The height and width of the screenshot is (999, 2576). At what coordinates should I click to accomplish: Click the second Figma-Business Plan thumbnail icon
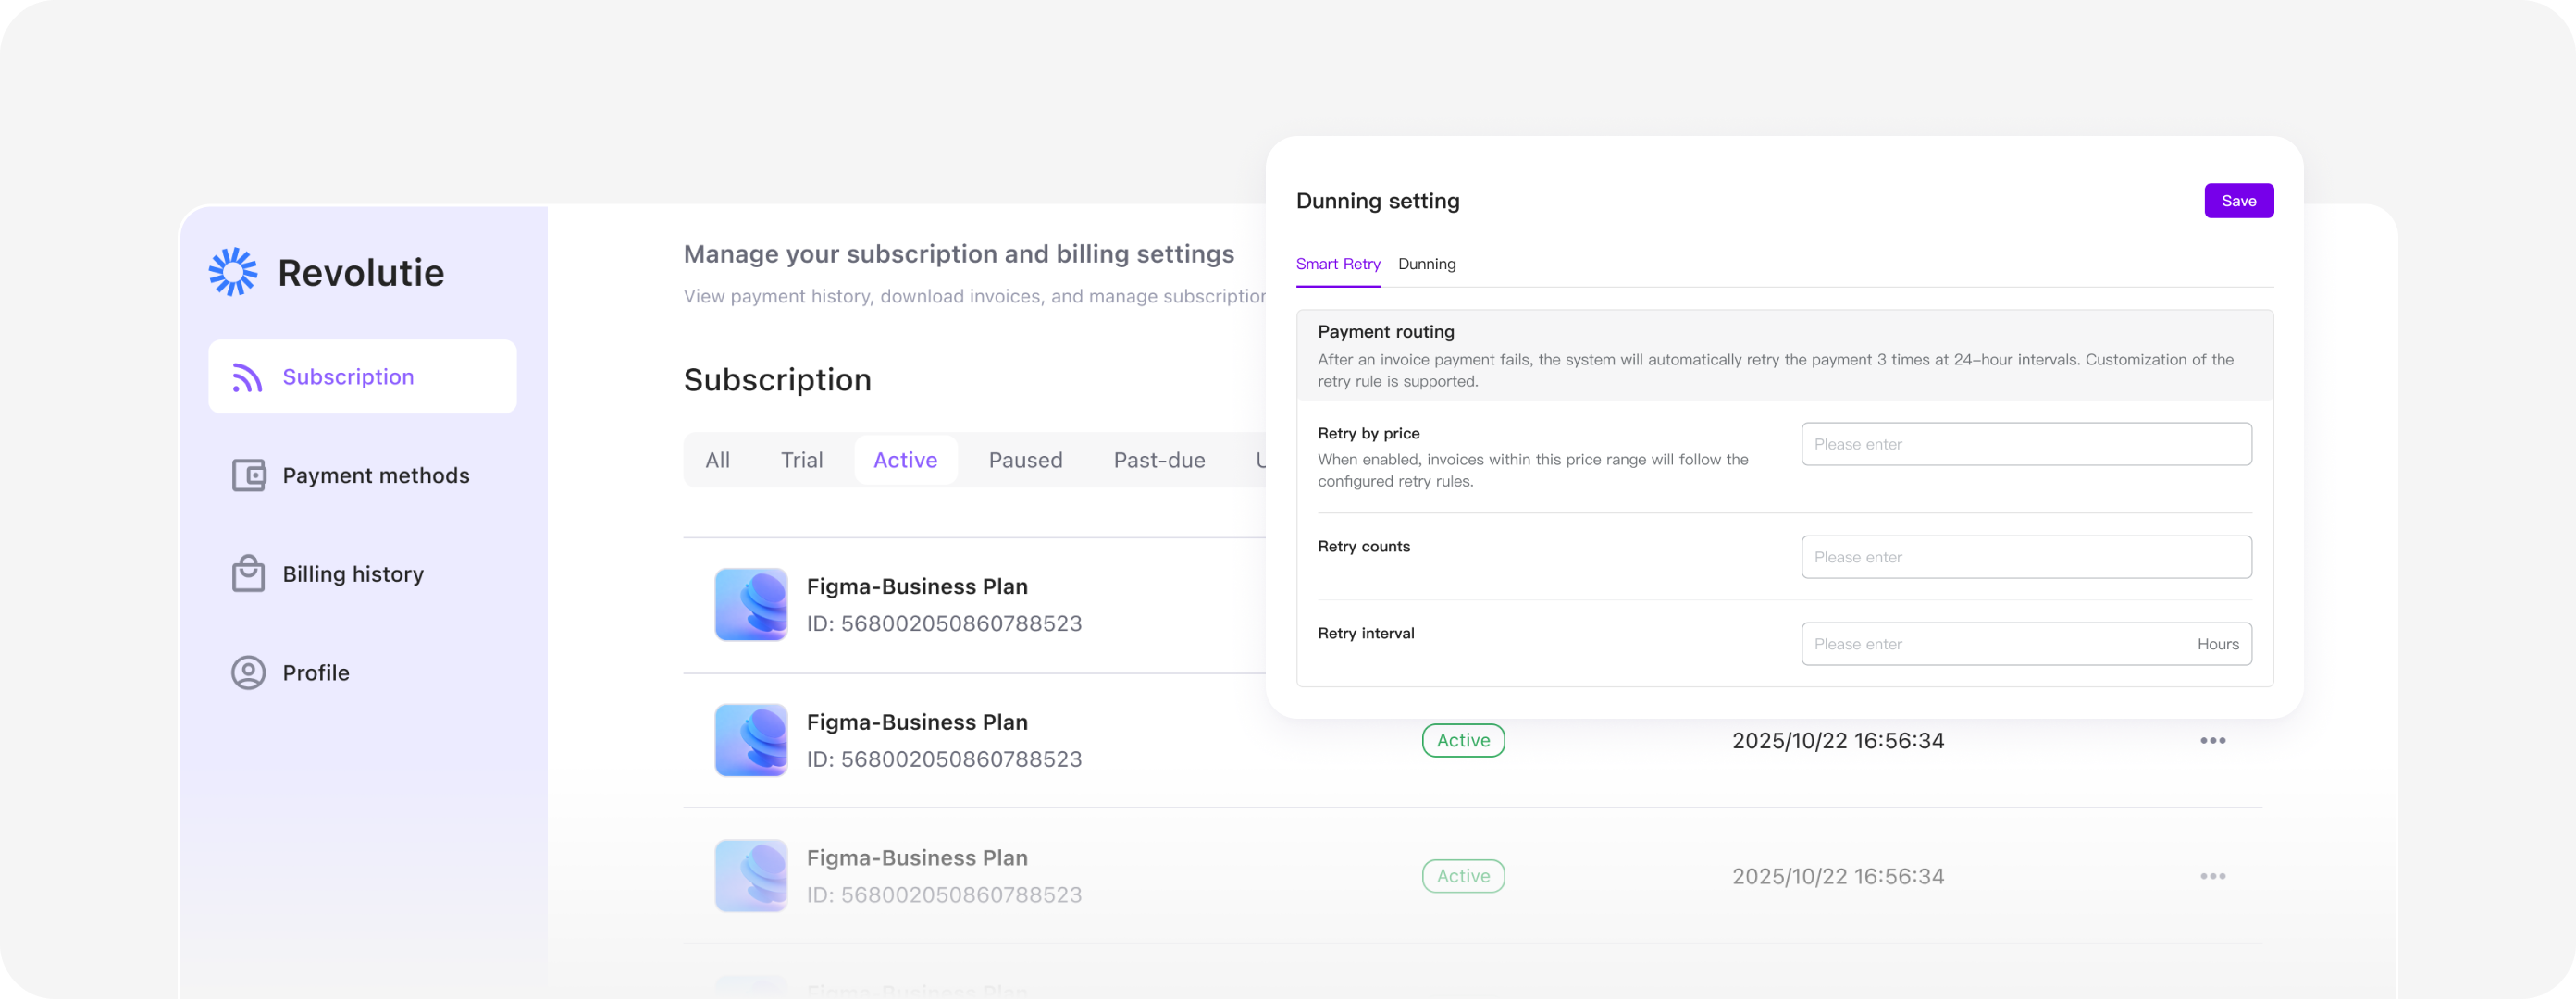click(x=751, y=740)
